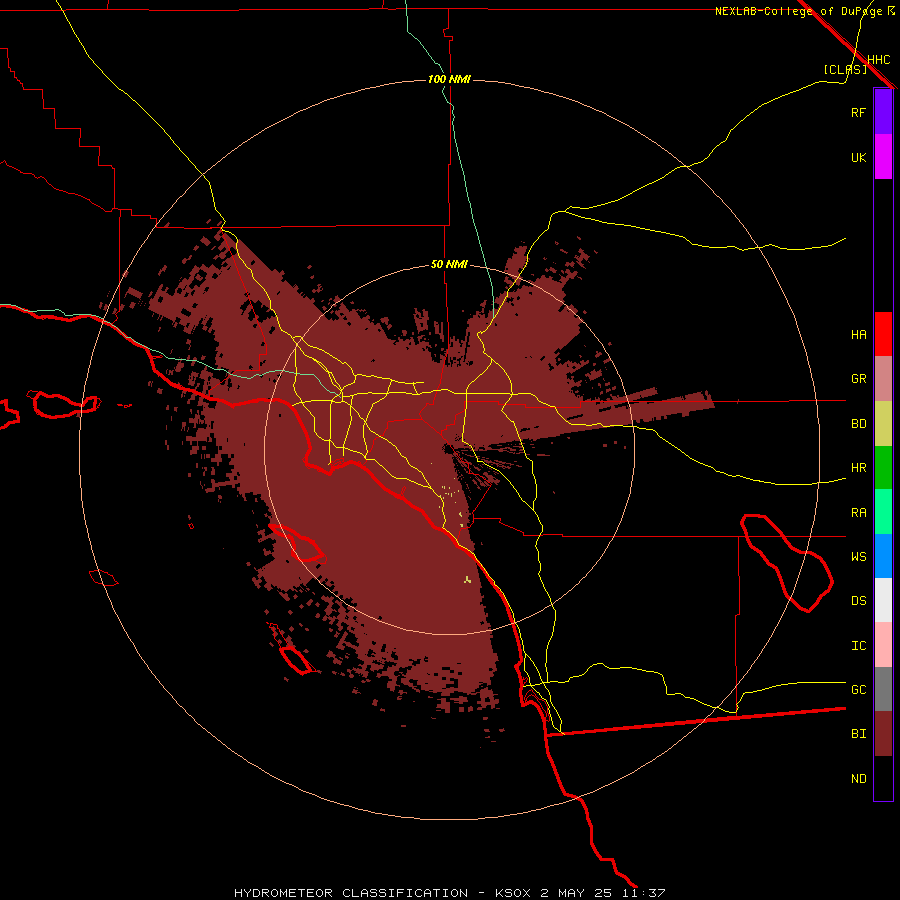This screenshot has height=900, width=900.
Task: Click the HYDROMETEOR CLASSIFICATION title text
Action: tap(351, 893)
